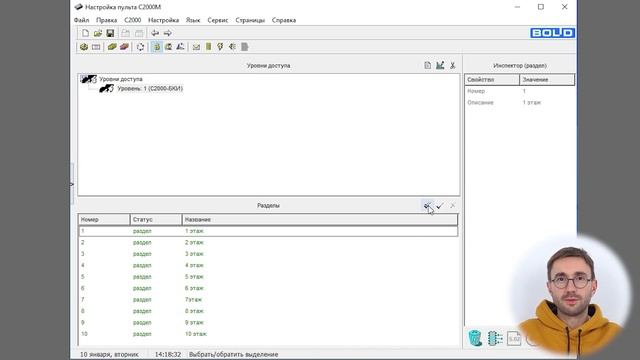Select partition row 7этаж

268,300
